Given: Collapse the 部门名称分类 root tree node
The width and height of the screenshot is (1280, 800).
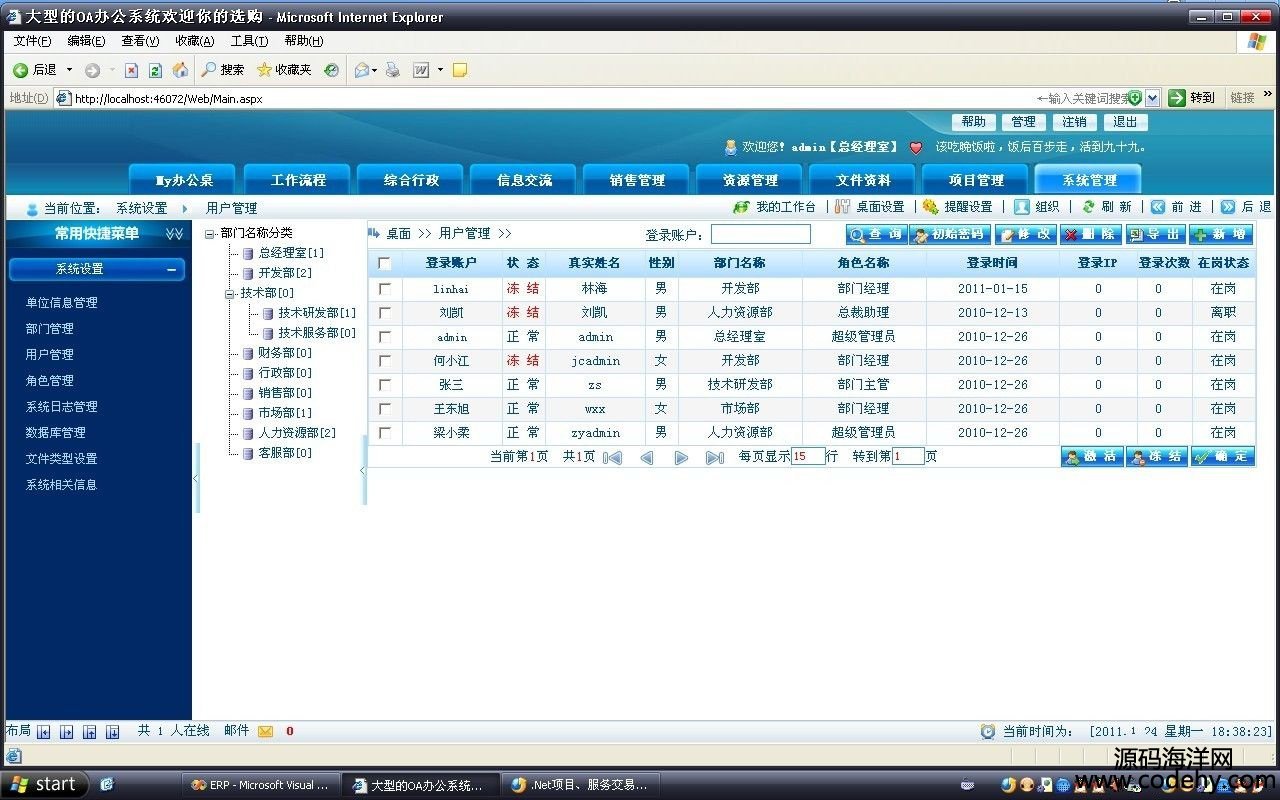Looking at the screenshot, I should tap(210, 233).
